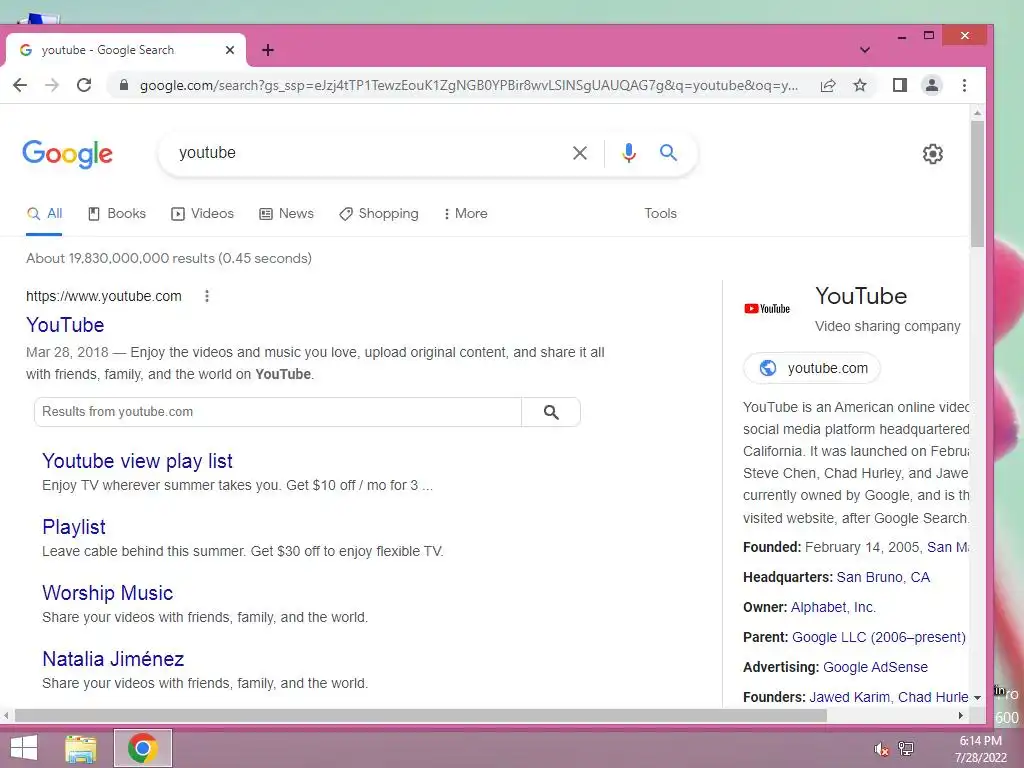Open Chrome side panel icon
1024x768 pixels.
[900, 85]
